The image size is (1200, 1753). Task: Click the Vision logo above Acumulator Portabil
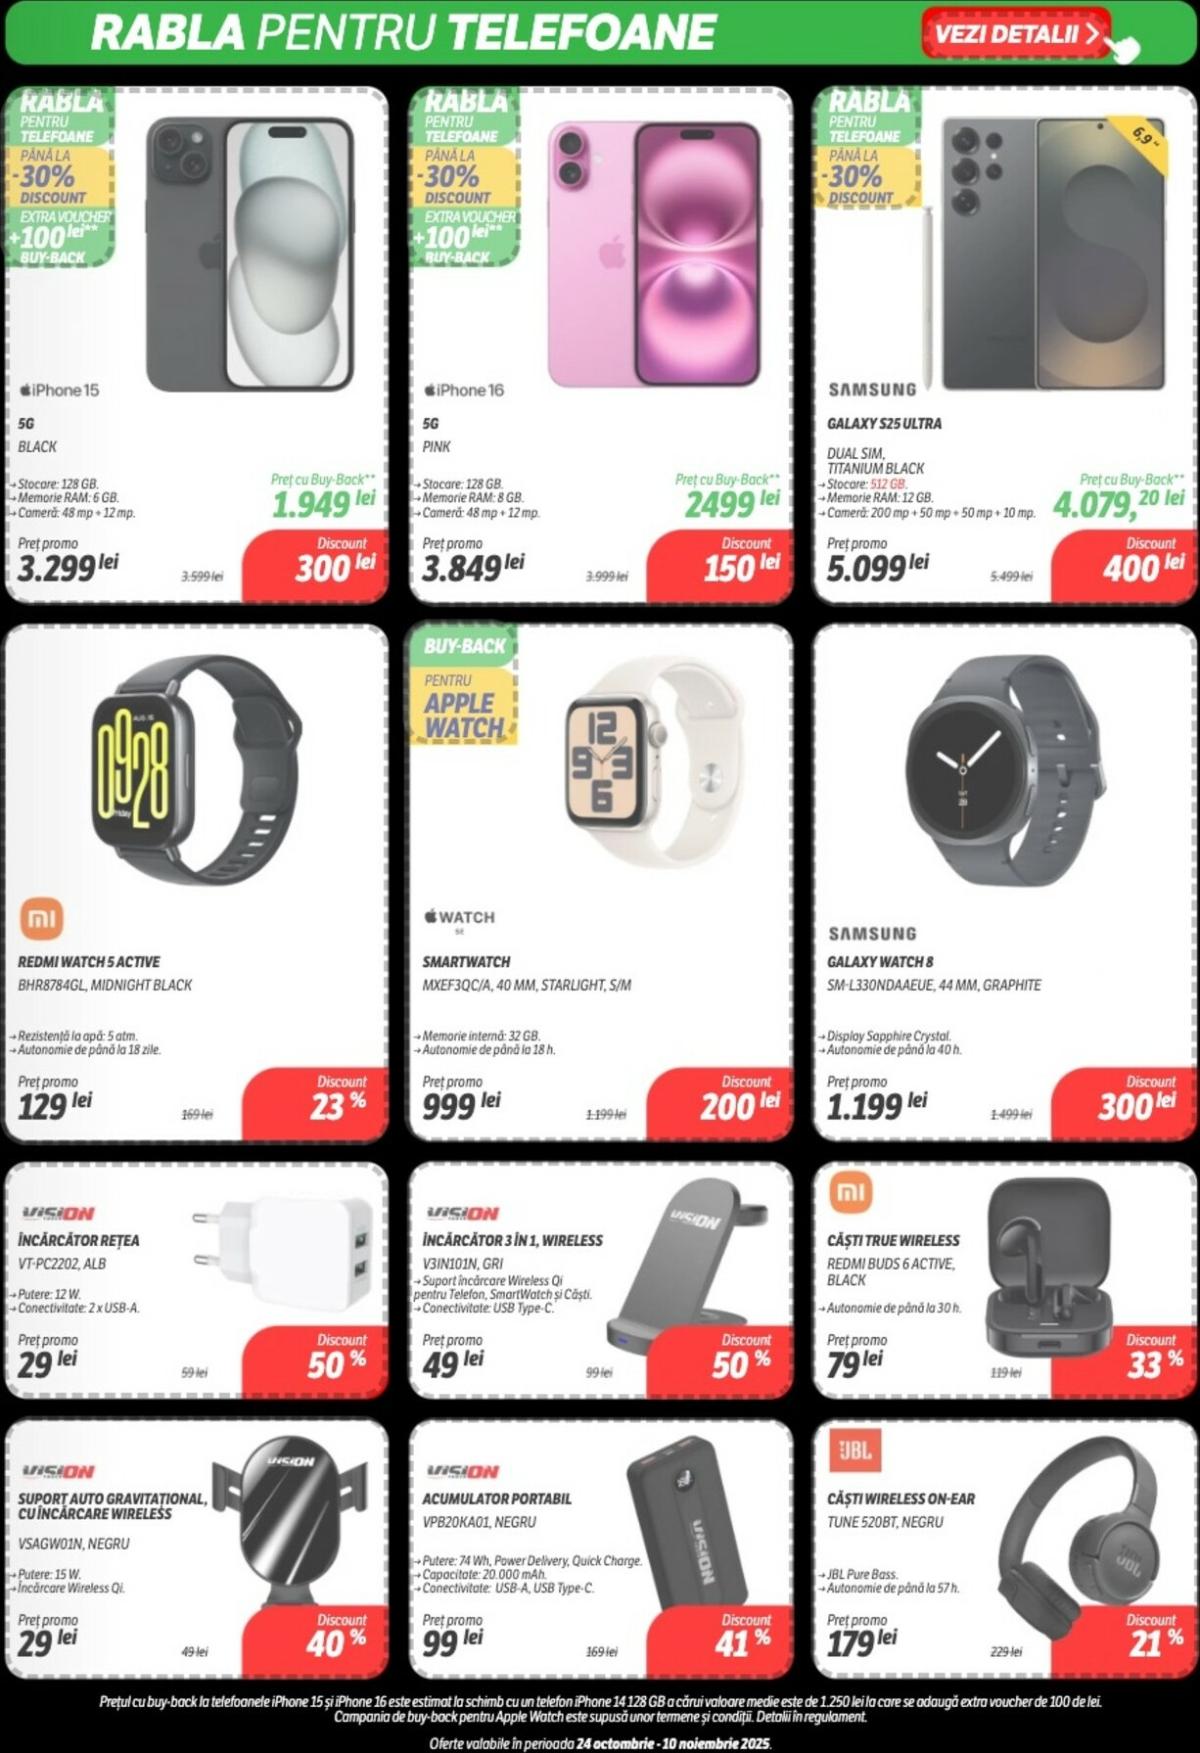[462, 1471]
